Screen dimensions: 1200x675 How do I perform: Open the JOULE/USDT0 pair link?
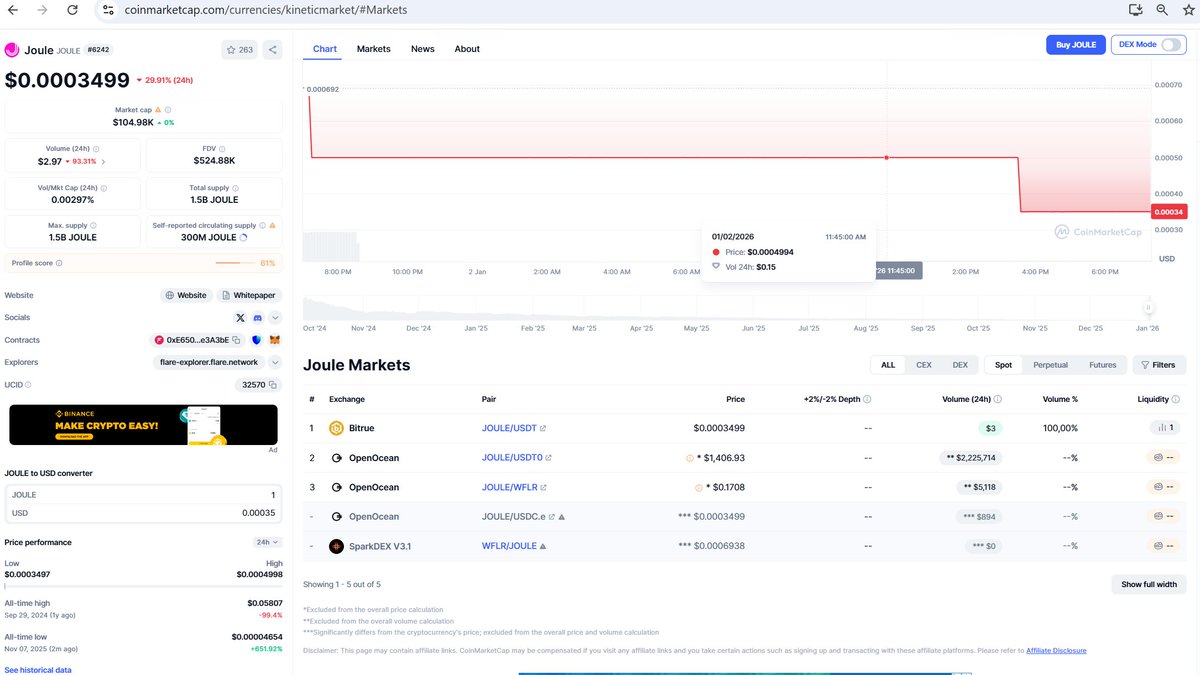click(x=512, y=458)
